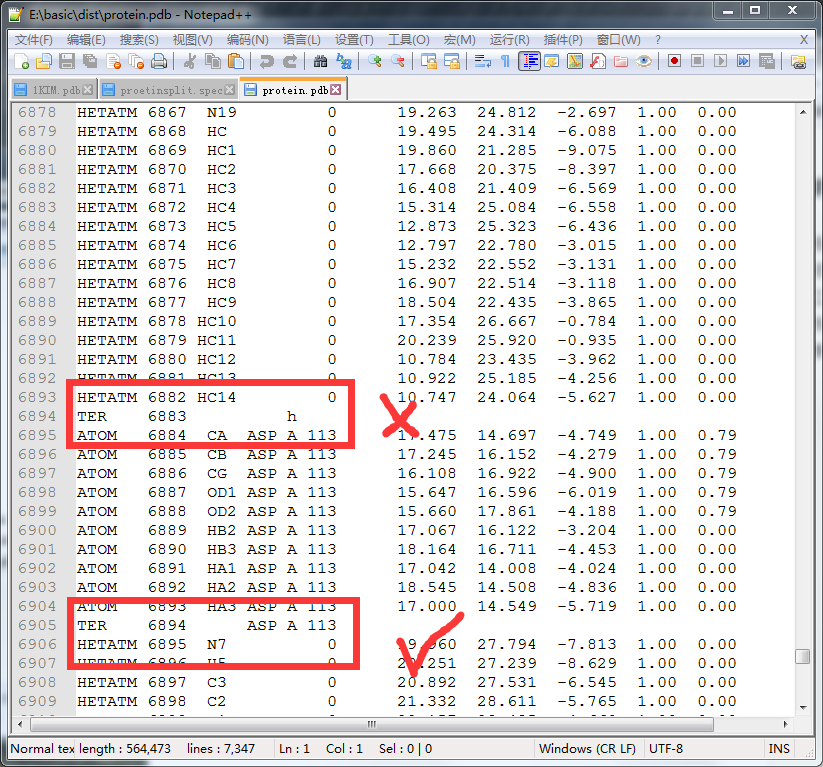Open the 编码(N) encoding menu
This screenshot has width=823, height=767.
[247, 40]
